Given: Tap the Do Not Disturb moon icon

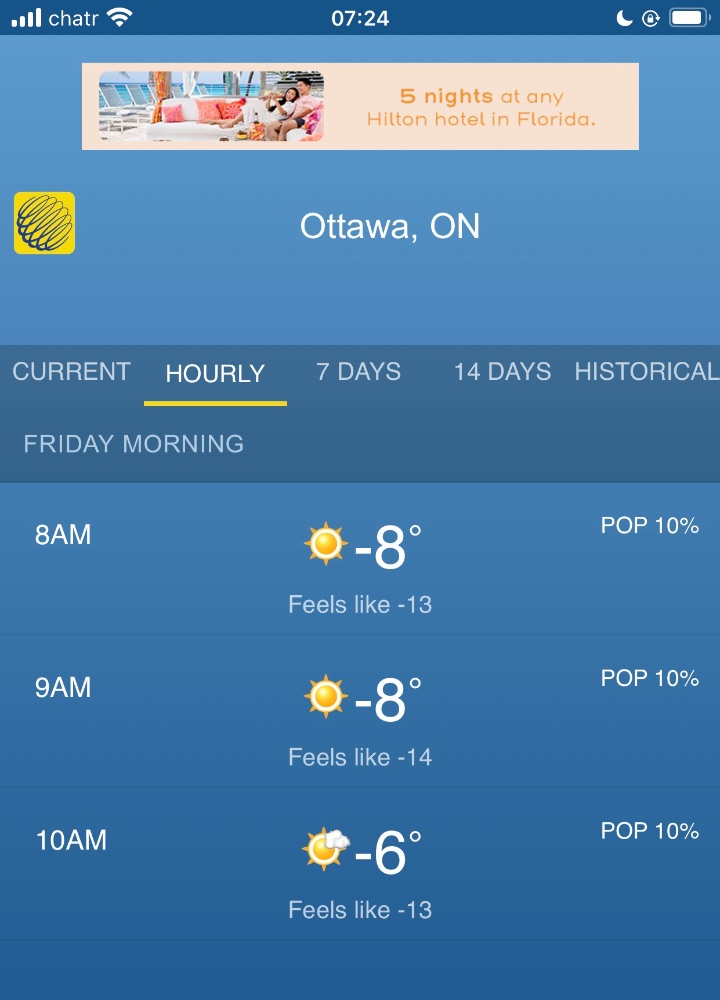Looking at the screenshot, I should point(624,18).
